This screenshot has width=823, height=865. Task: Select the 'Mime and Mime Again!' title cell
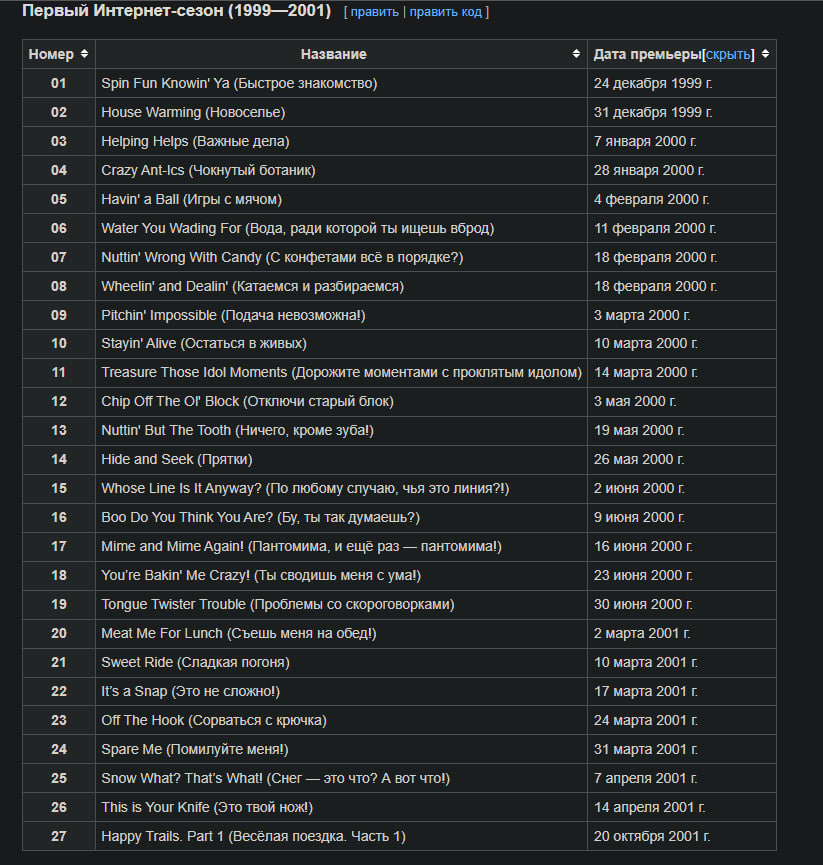point(341,546)
